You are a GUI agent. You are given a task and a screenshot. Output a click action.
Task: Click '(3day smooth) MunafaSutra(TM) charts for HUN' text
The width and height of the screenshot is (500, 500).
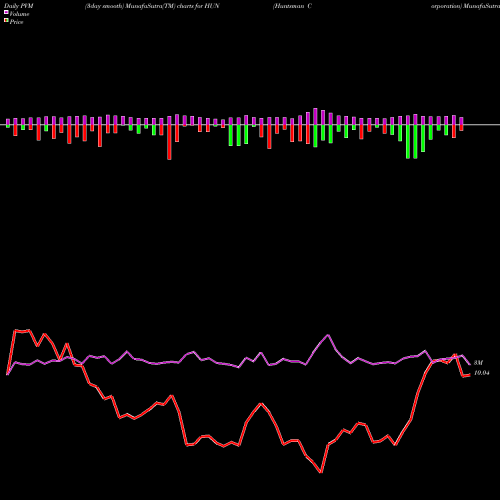click(152, 6)
